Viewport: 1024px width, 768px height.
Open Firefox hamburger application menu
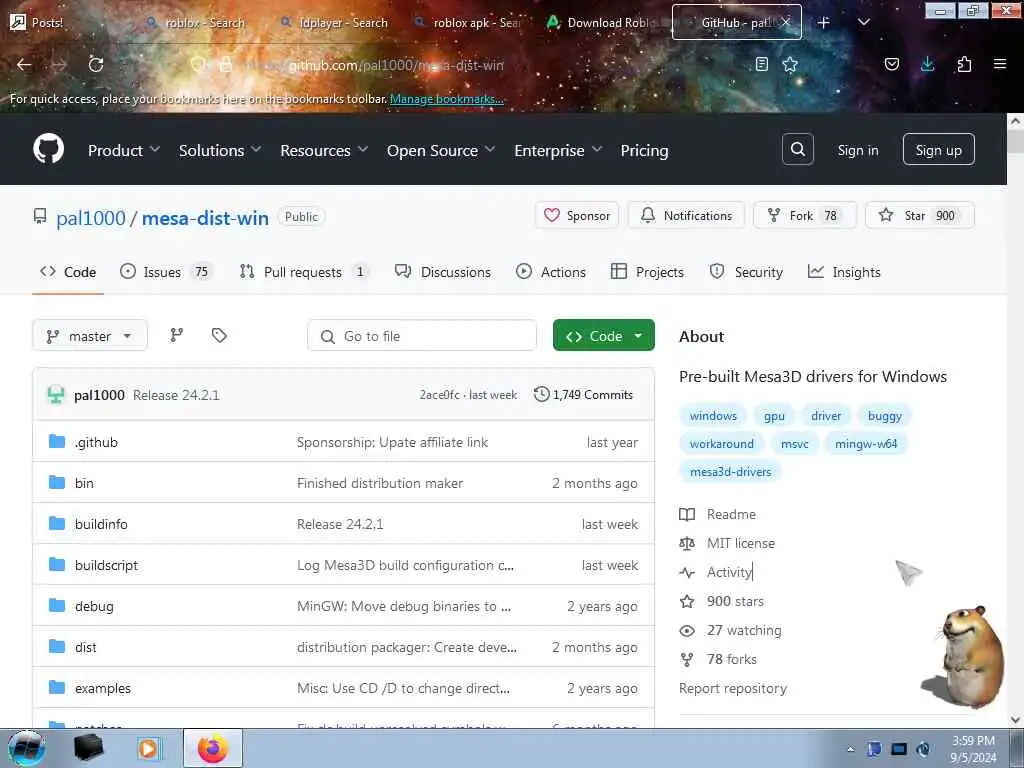pos(999,64)
